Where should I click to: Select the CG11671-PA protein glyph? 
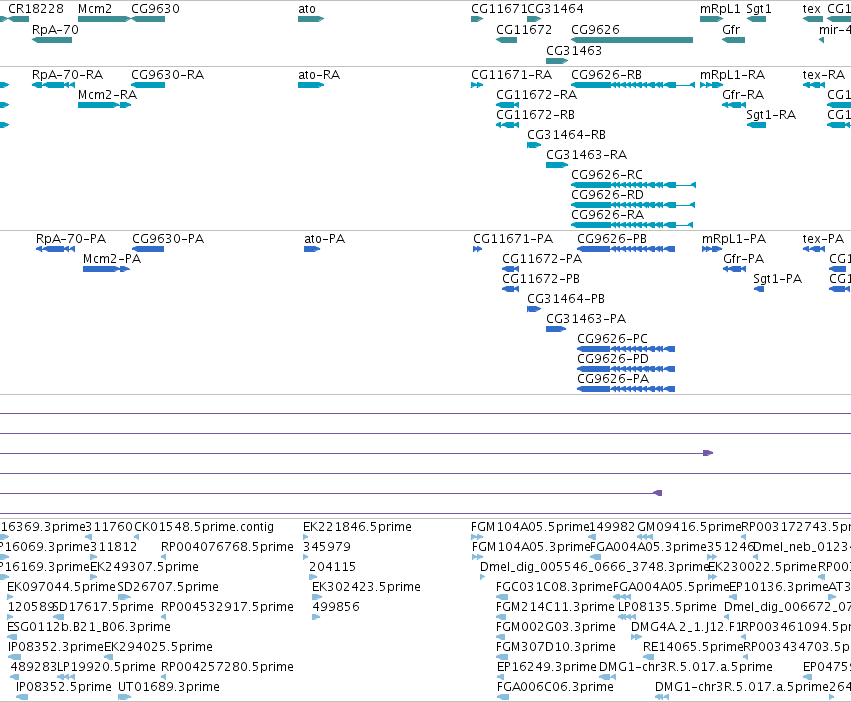(478, 249)
